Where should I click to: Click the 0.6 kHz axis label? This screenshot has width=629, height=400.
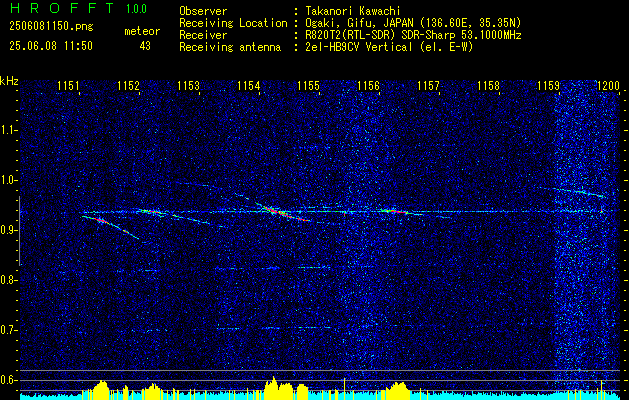7,380
